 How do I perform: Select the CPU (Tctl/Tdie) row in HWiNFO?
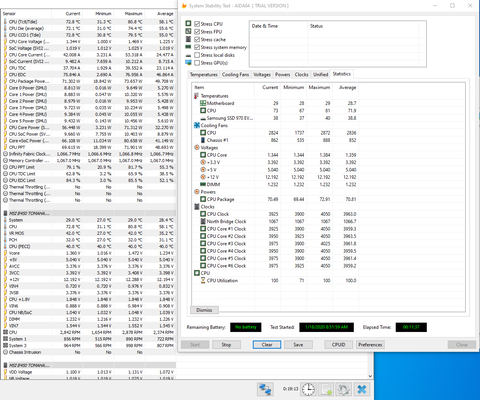click(x=88, y=22)
